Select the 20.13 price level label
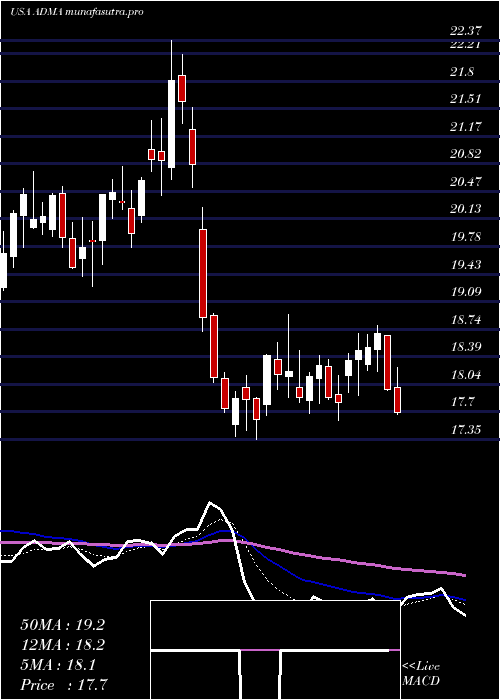The image size is (500, 700). (x=465, y=209)
